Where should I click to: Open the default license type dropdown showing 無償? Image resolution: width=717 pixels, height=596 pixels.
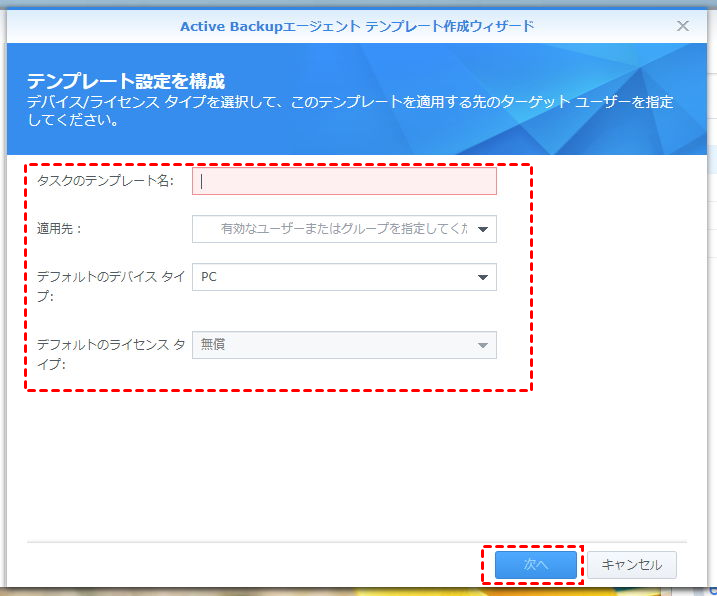pos(344,345)
